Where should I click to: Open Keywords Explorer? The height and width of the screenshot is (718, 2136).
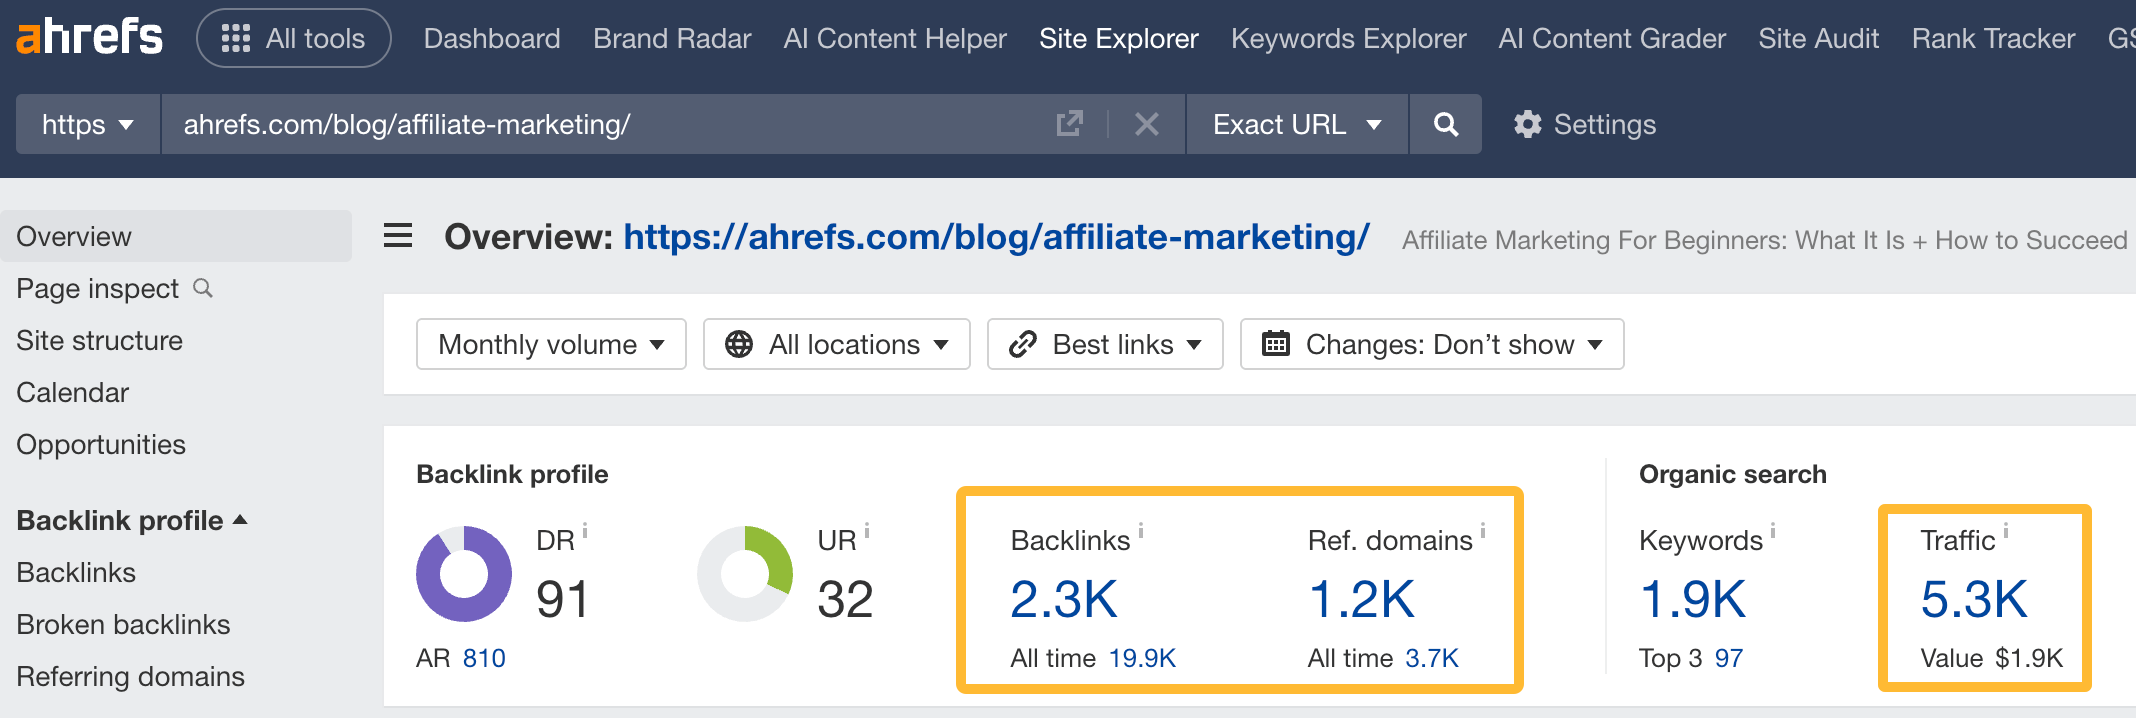(1349, 38)
